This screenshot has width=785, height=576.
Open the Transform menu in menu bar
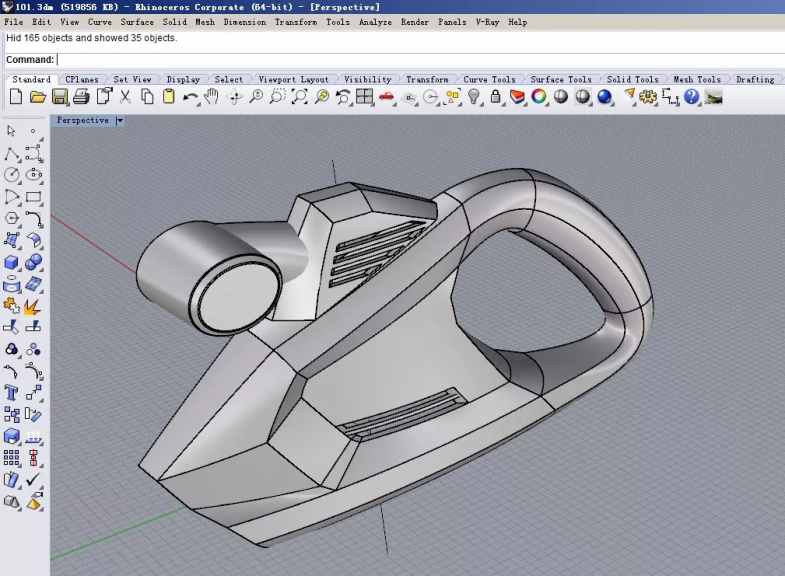point(296,22)
